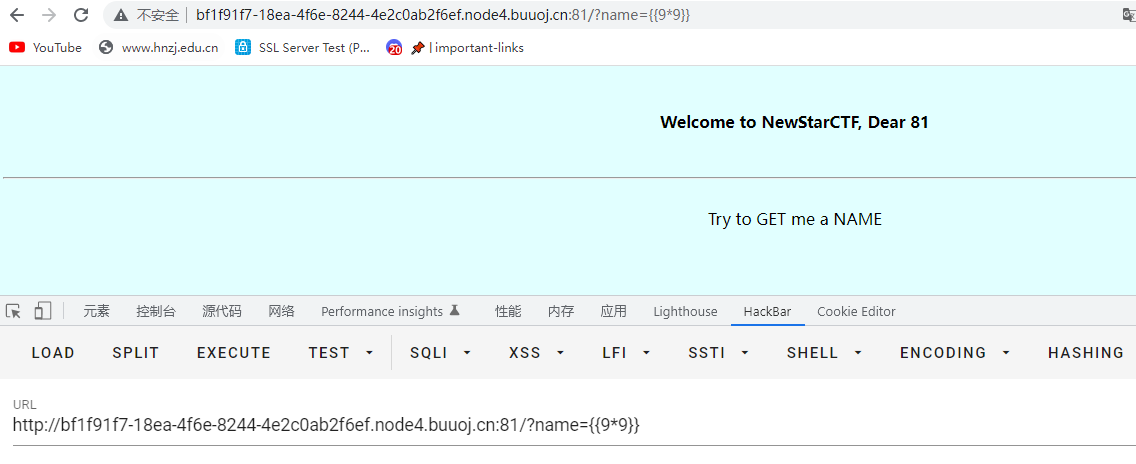Open the YouTube bookmark
1136x464 pixels.
coord(46,47)
